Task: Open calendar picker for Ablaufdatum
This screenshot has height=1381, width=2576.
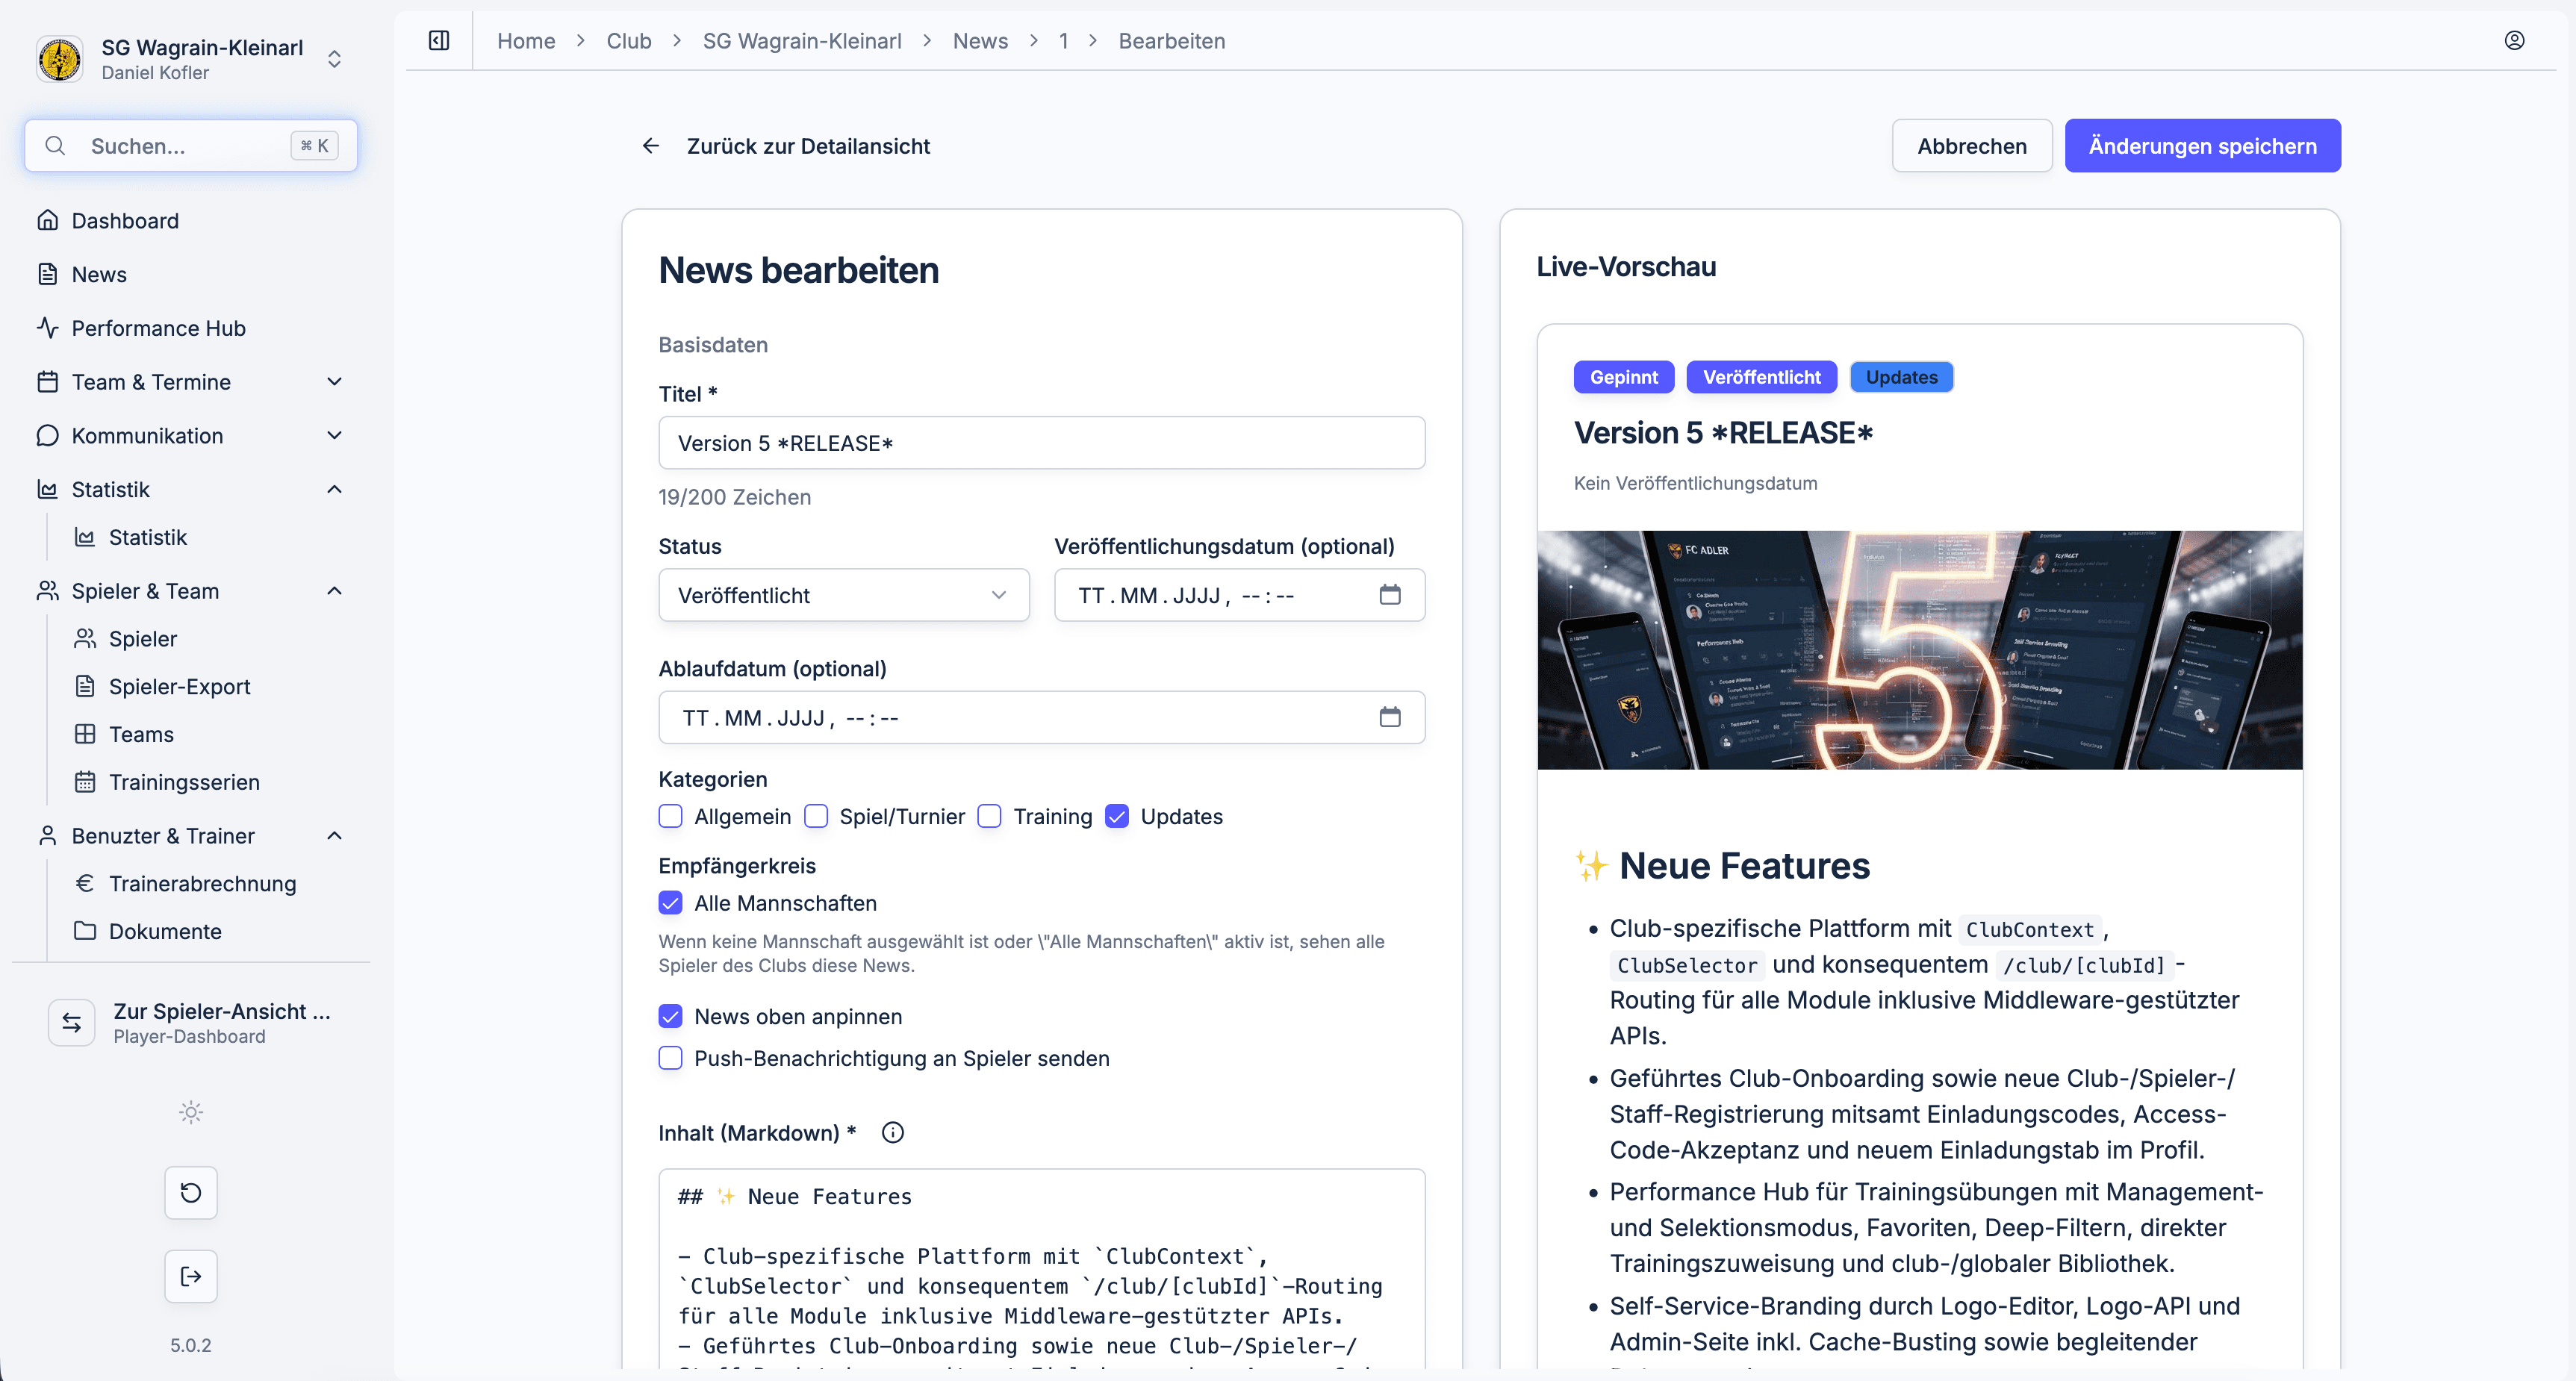Action: pos(1390,717)
